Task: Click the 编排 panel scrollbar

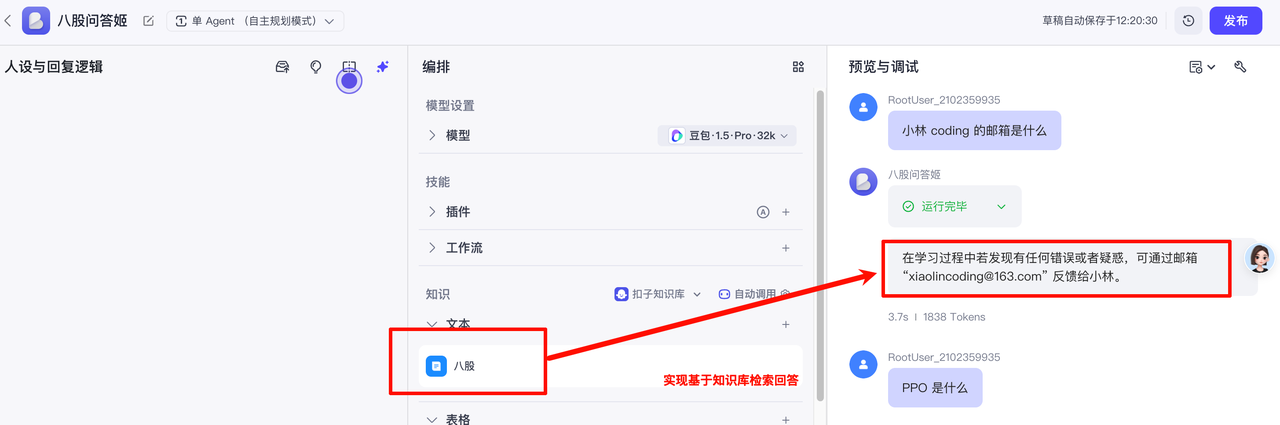Action: coord(820,245)
